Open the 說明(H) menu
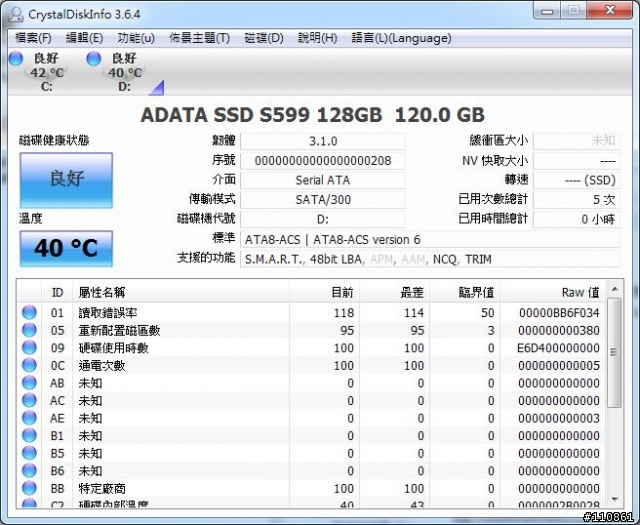 317,38
